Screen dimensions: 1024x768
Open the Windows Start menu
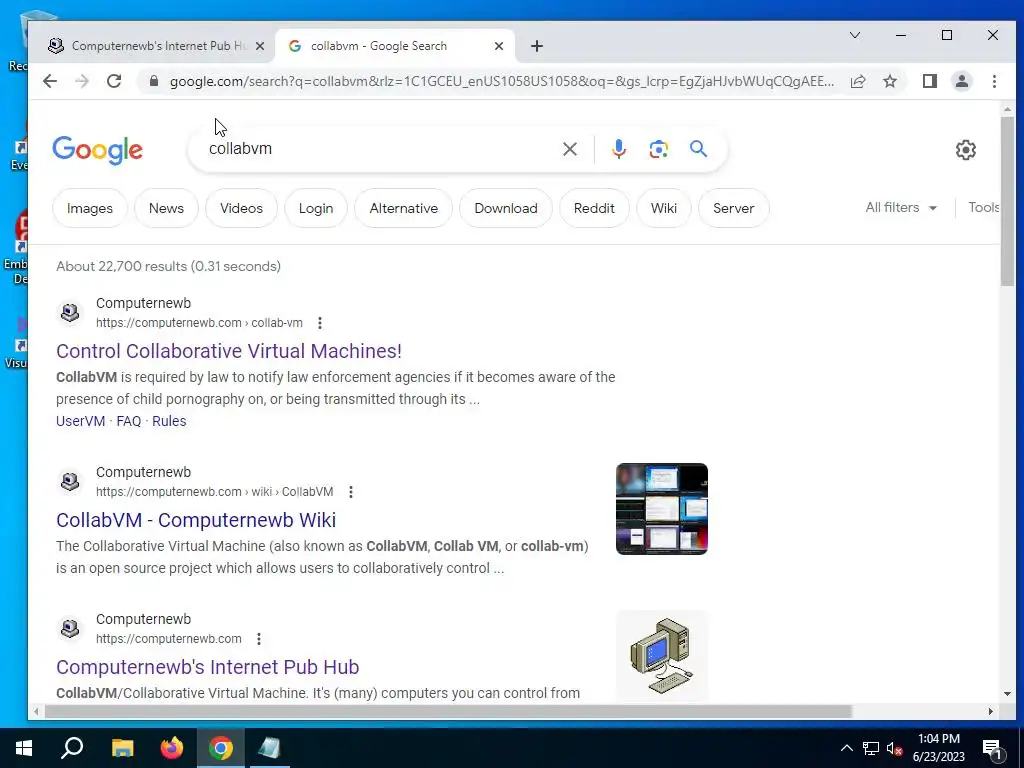24,748
